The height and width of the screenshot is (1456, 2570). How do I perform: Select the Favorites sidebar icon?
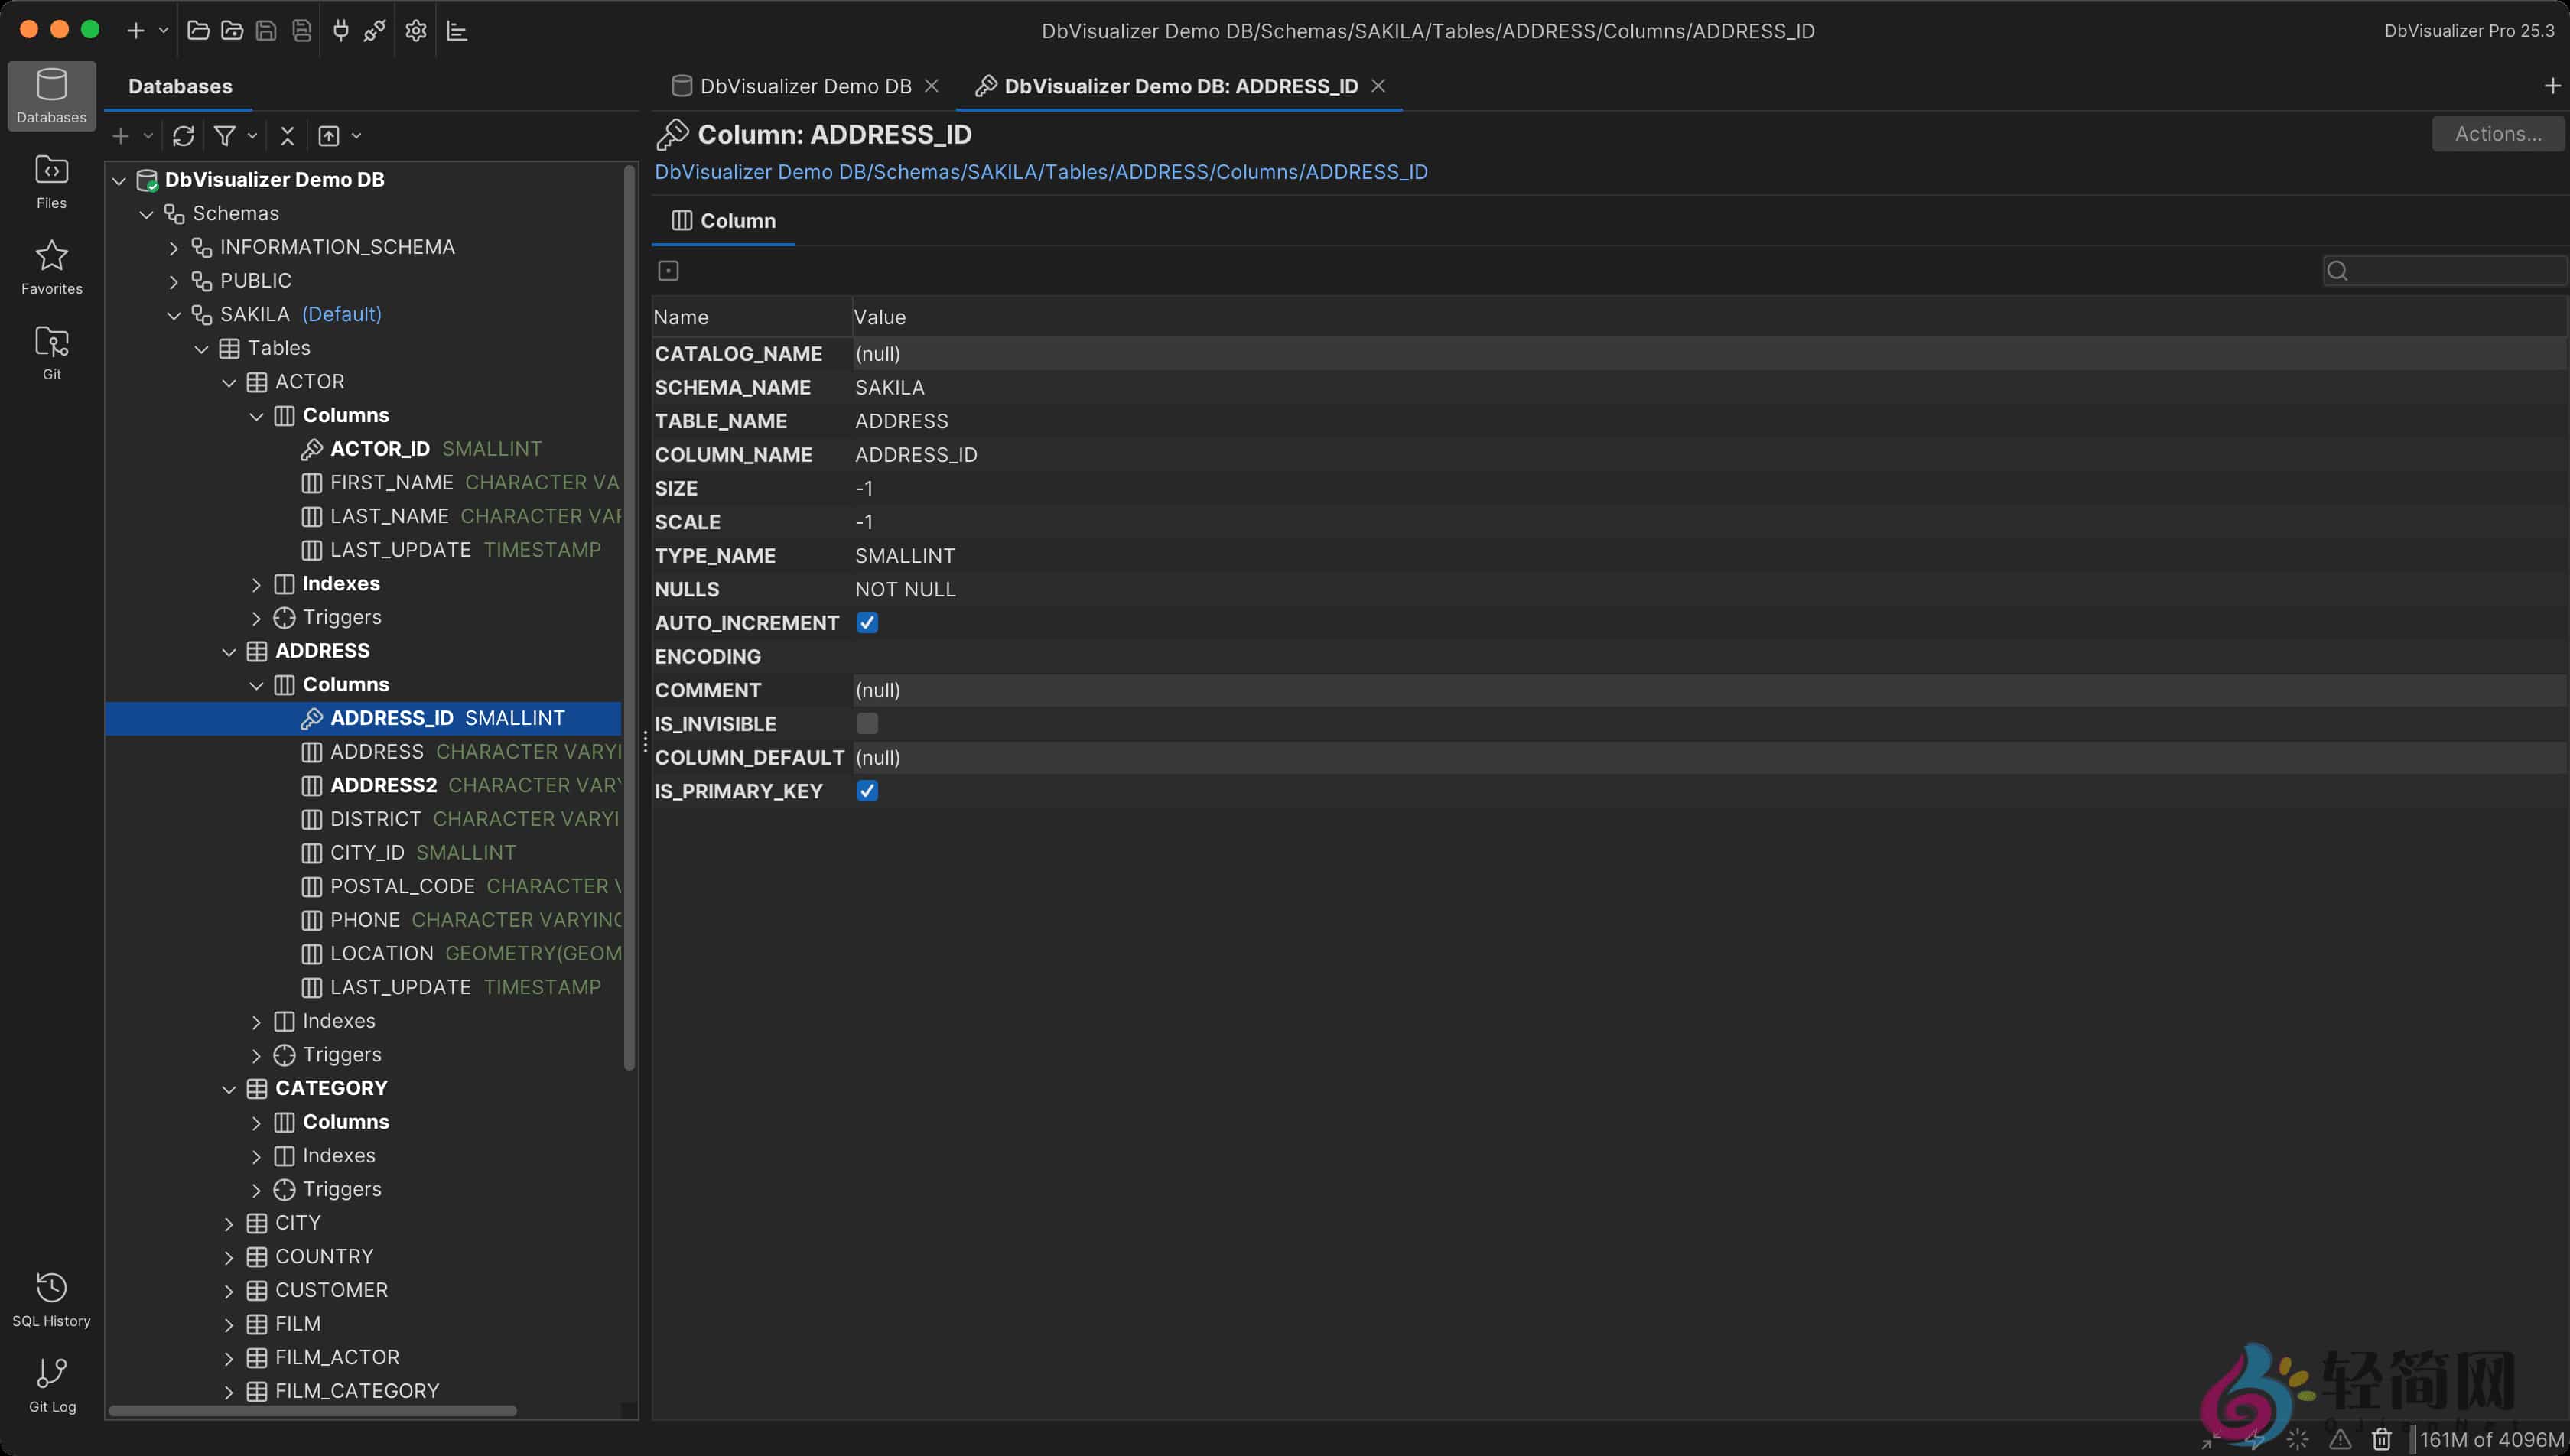tap(51, 265)
